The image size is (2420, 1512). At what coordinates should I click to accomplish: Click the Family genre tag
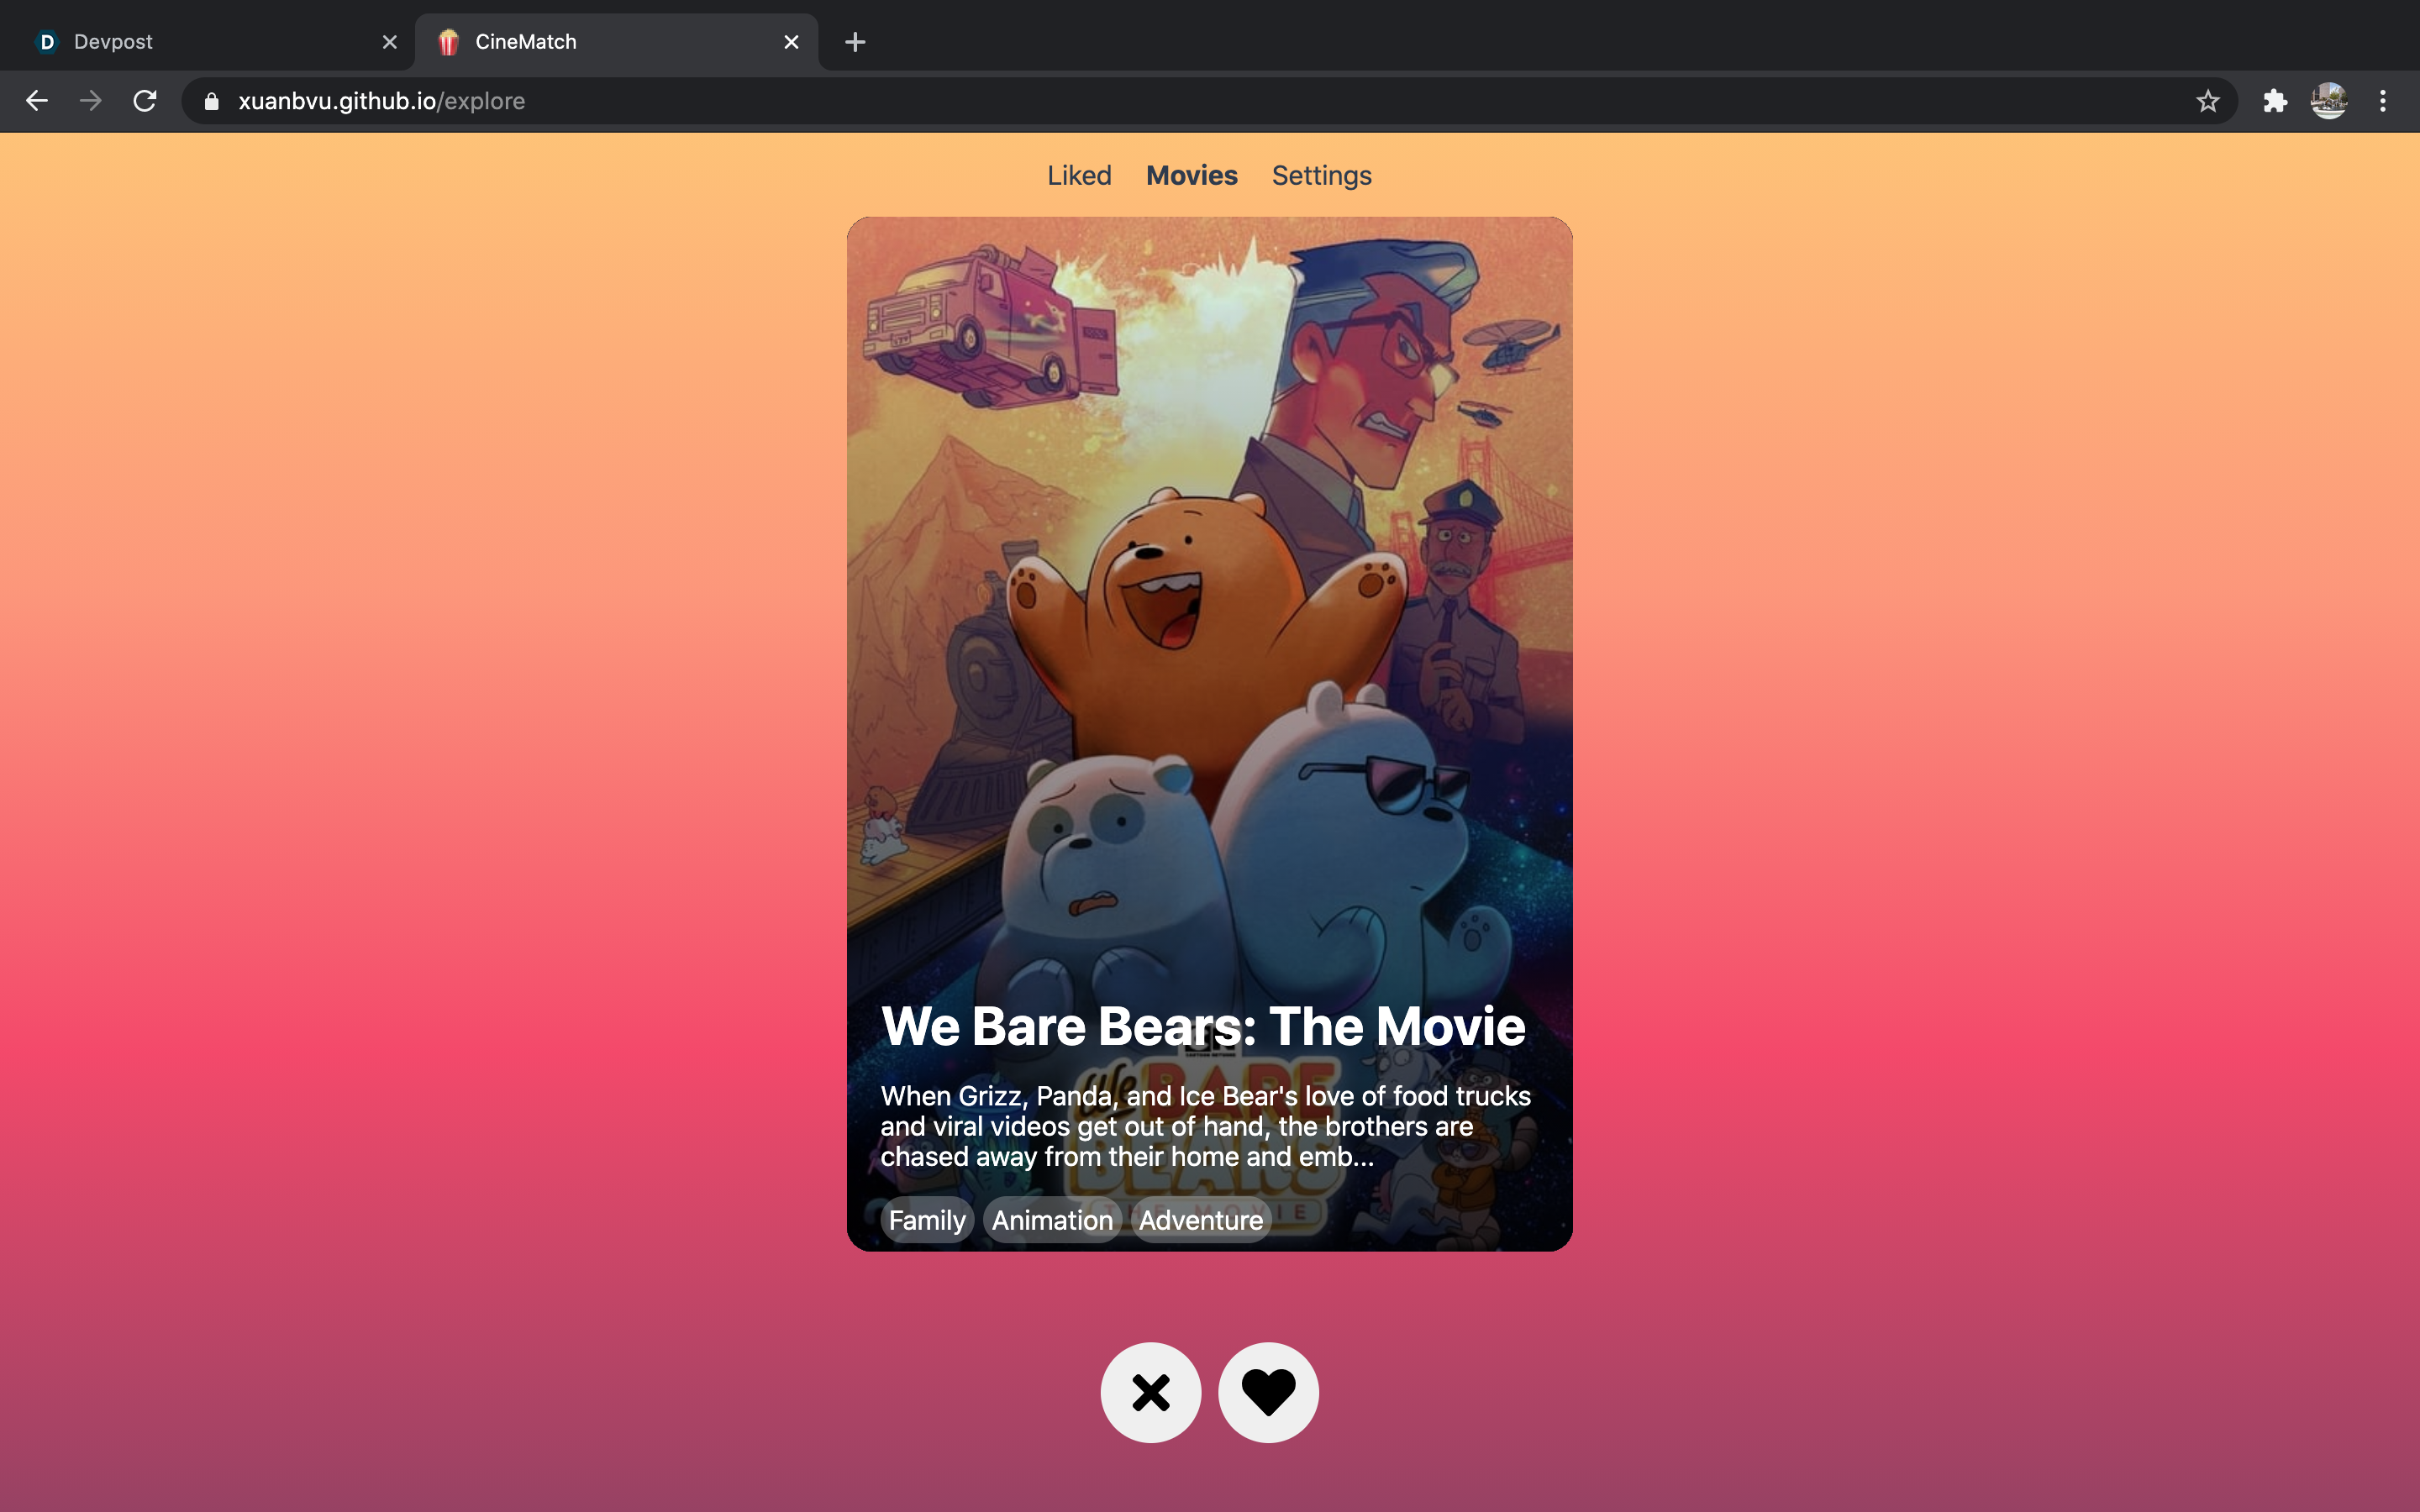coord(926,1220)
